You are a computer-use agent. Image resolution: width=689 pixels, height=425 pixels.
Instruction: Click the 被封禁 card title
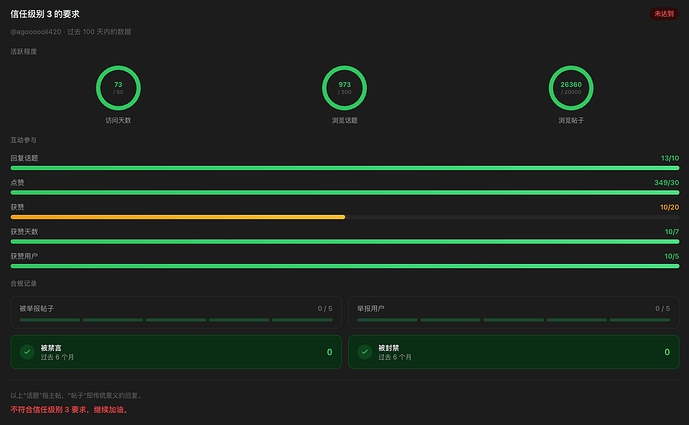pos(388,348)
